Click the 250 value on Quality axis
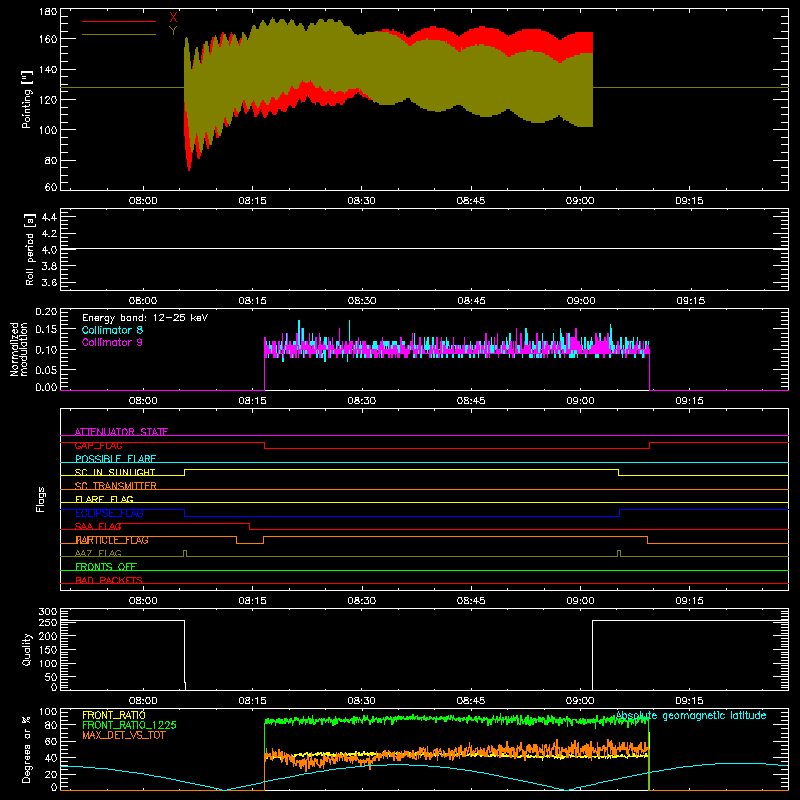 coord(48,622)
